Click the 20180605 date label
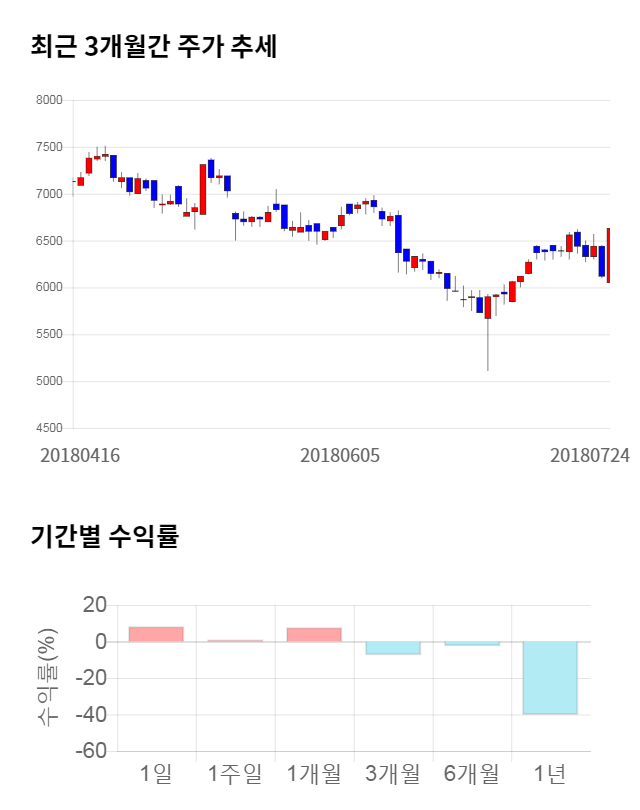Screen dimensions: 640x810 click(340, 456)
